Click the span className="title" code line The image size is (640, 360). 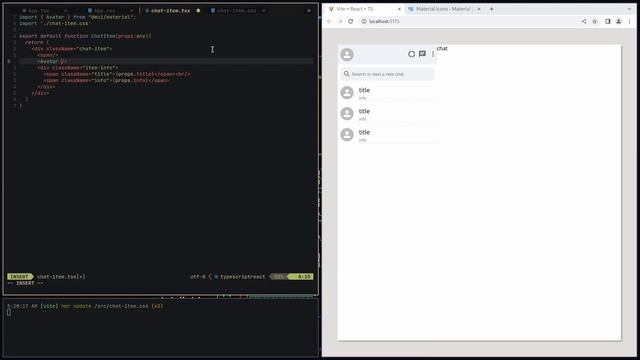[x=117, y=74]
